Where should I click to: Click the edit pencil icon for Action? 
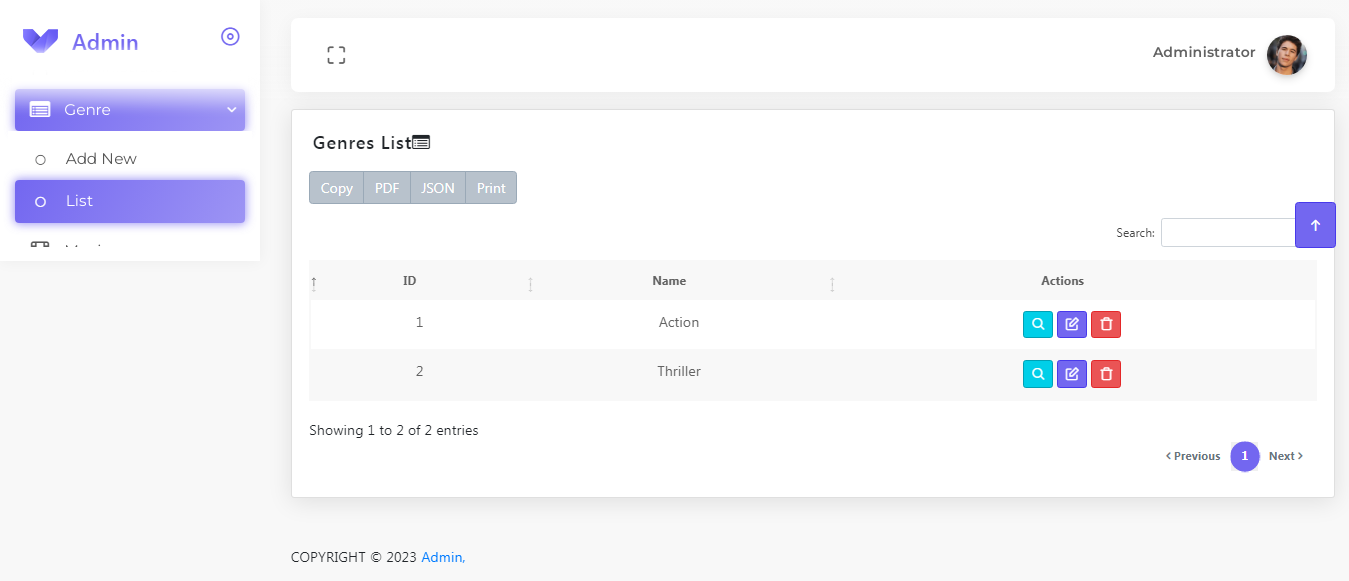[x=1072, y=324]
